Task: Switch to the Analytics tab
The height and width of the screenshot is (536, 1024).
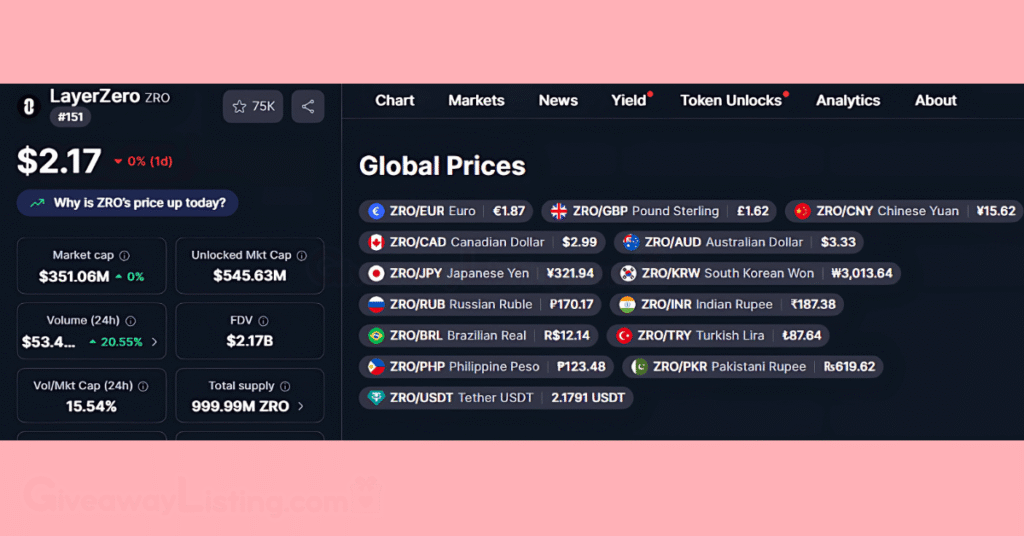Action: (848, 101)
